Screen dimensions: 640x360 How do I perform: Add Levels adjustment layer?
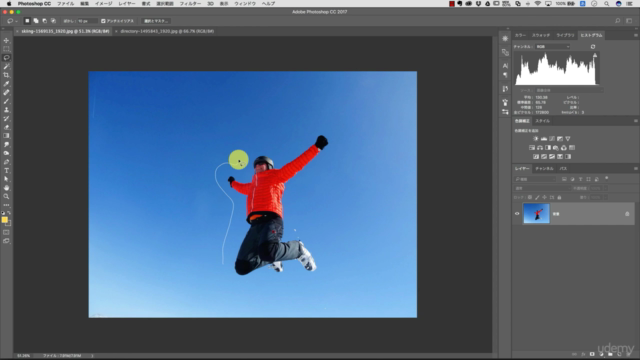point(544,139)
